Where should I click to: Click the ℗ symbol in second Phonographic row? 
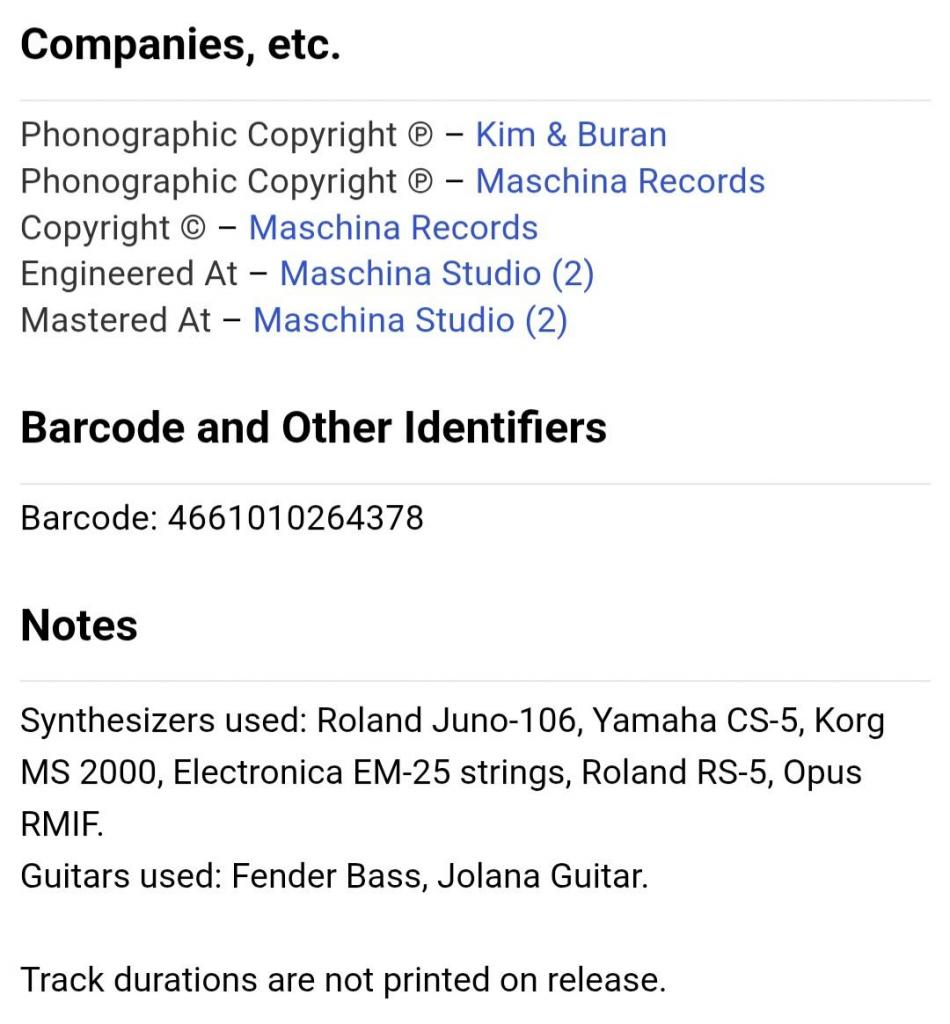click(418, 182)
